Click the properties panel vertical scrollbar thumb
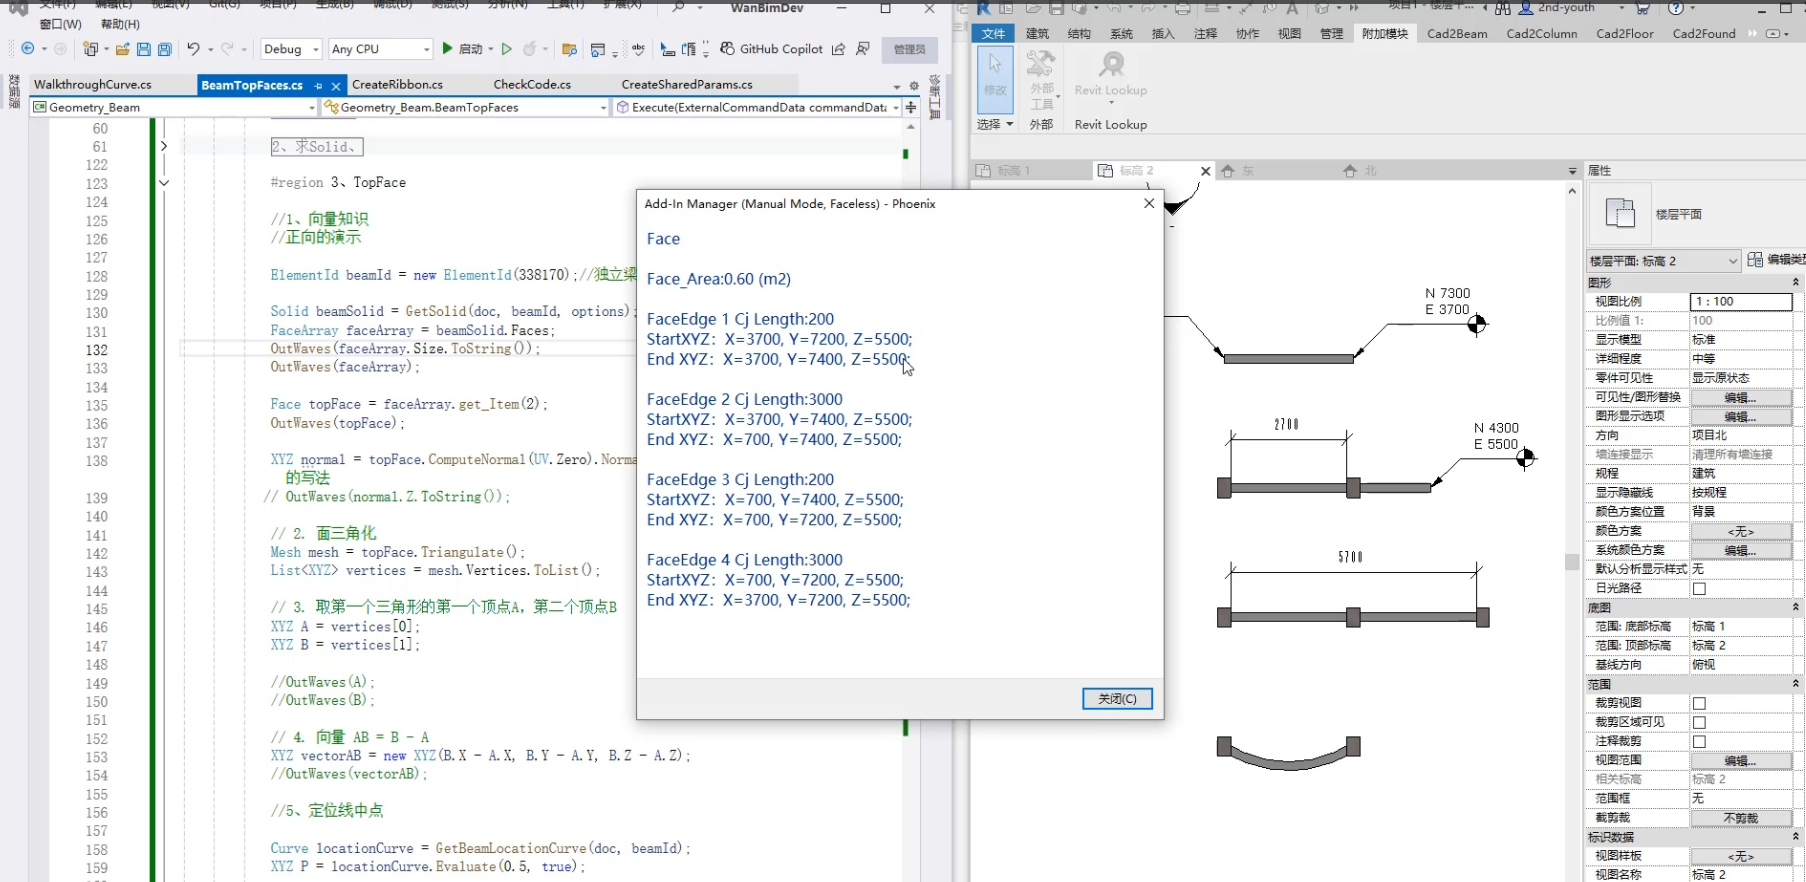This screenshot has width=1806, height=882. tap(1571, 561)
